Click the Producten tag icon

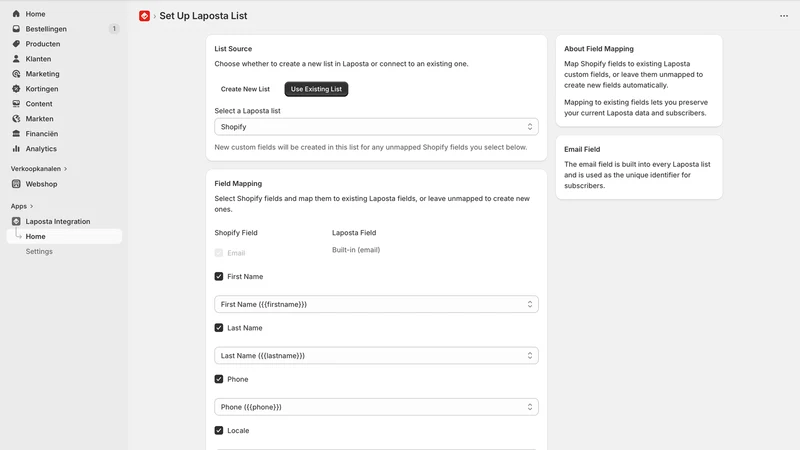[x=16, y=44]
